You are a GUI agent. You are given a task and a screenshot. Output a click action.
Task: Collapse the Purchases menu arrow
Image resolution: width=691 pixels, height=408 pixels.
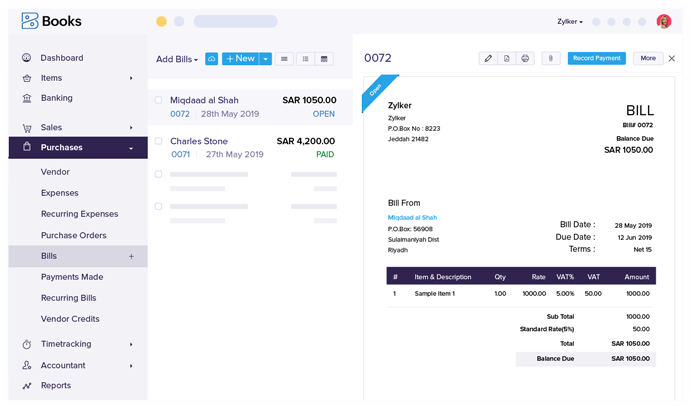[131, 148]
